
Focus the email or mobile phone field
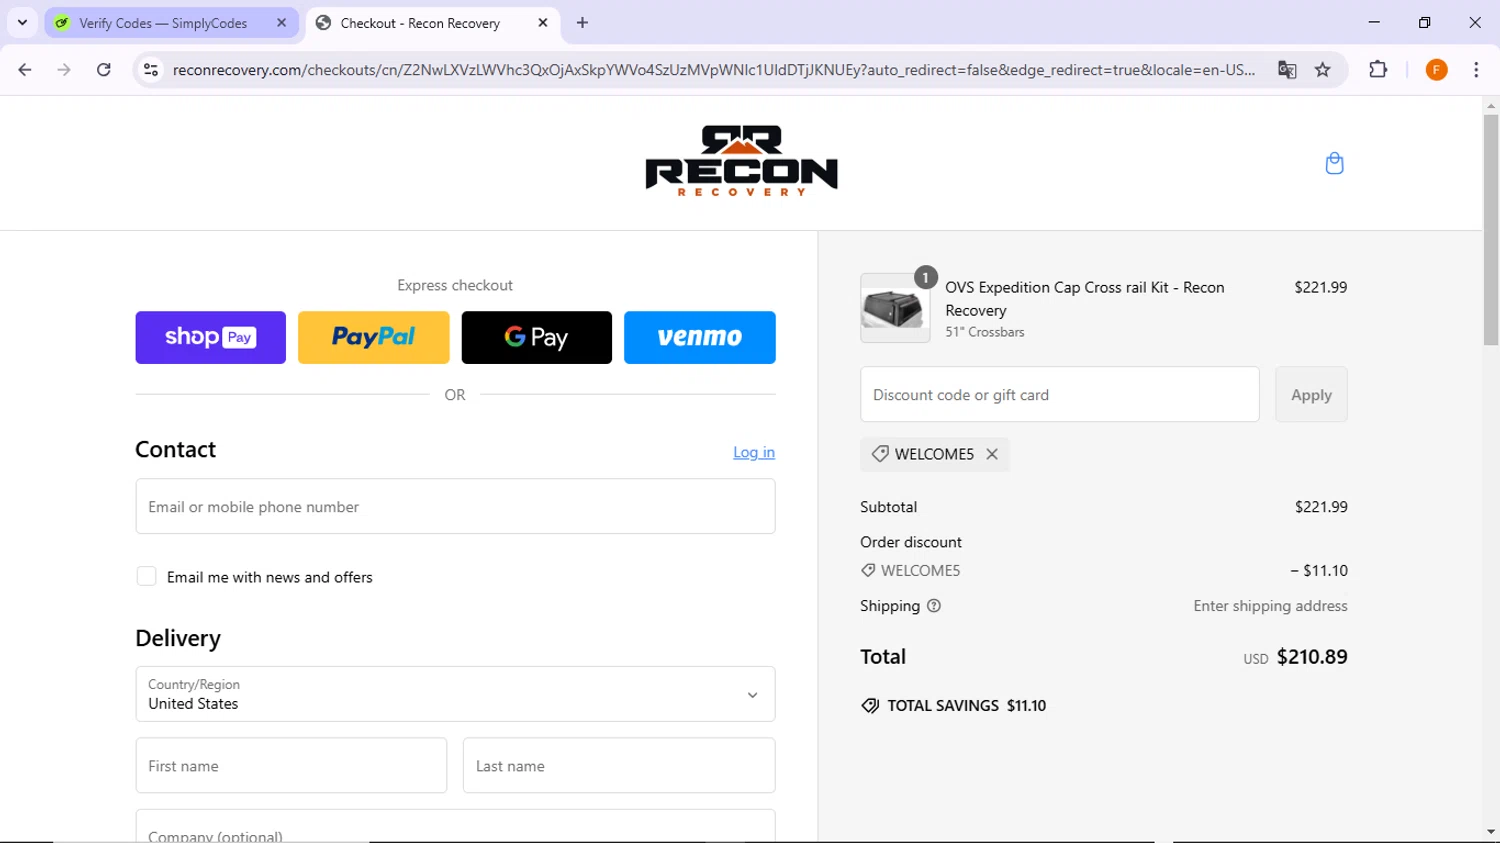click(x=455, y=506)
